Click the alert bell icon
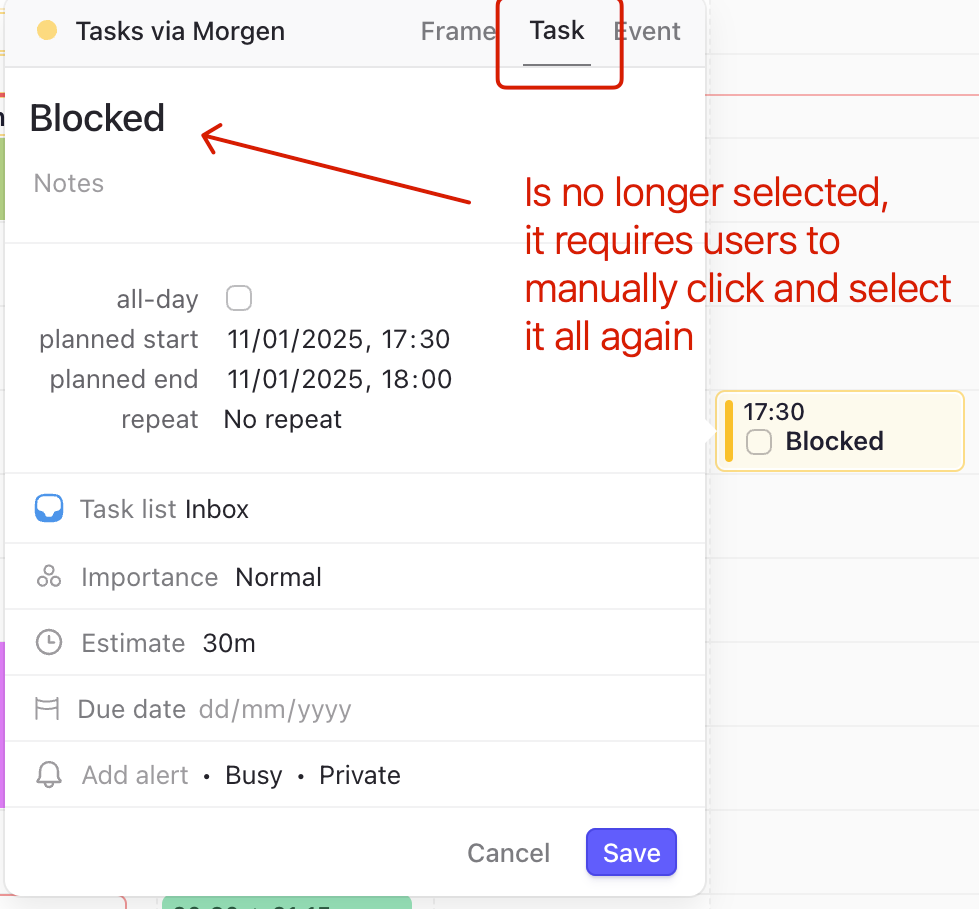This screenshot has height=909, width=979. 49,775
